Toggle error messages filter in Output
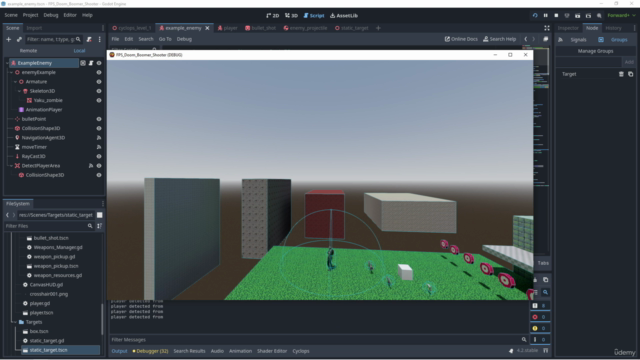640x360 pixels. click(x=540, y=317)
